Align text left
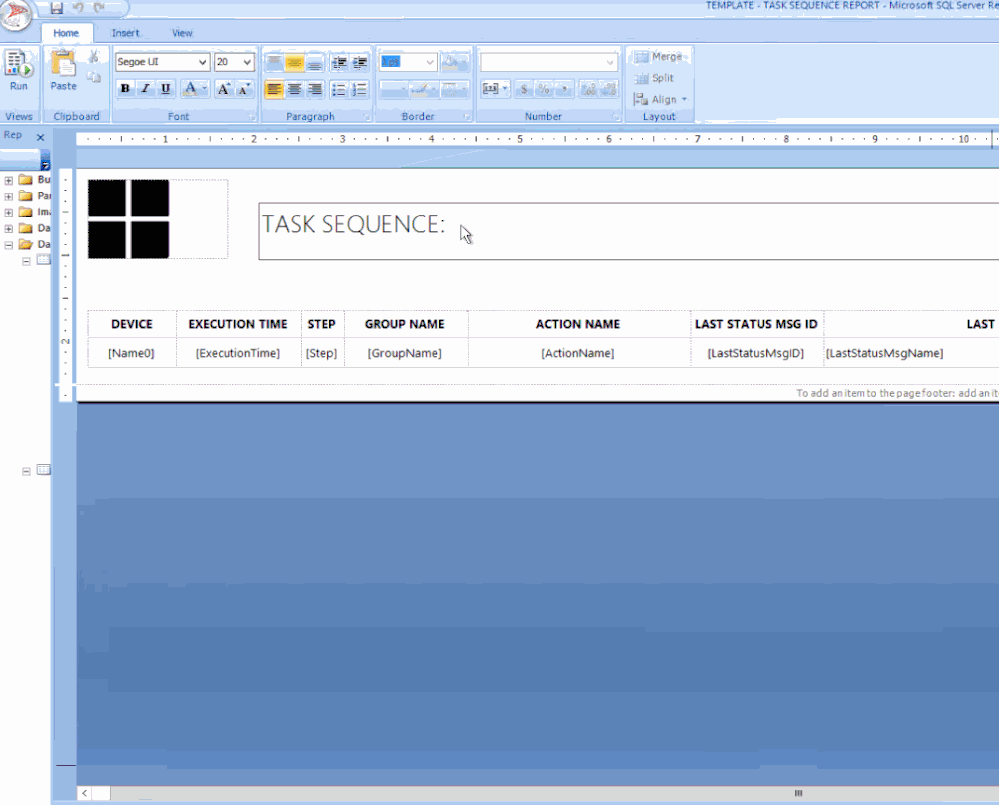999x805 pixels. tap(274, 89)
